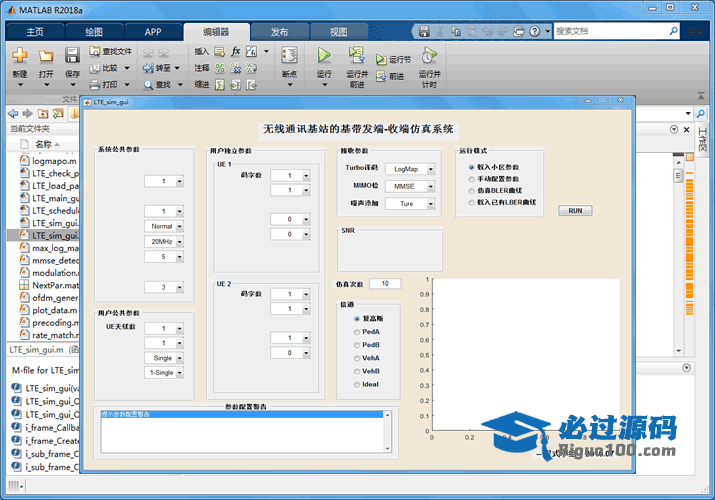Open the 20MHz bandwidth dropdown
The height and width of the screenshot is (500, 715).
click(164, 242)
